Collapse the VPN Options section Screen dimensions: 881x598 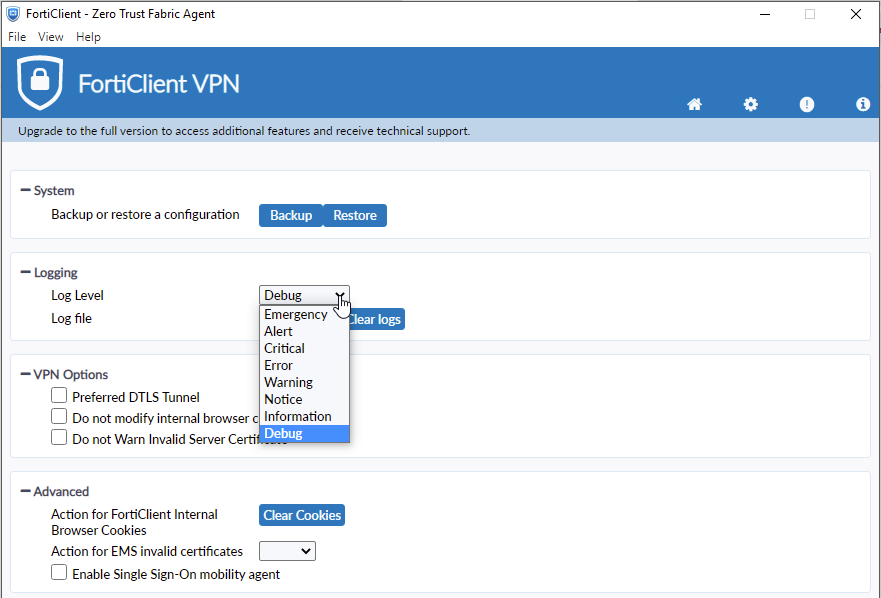click(25, 374)
